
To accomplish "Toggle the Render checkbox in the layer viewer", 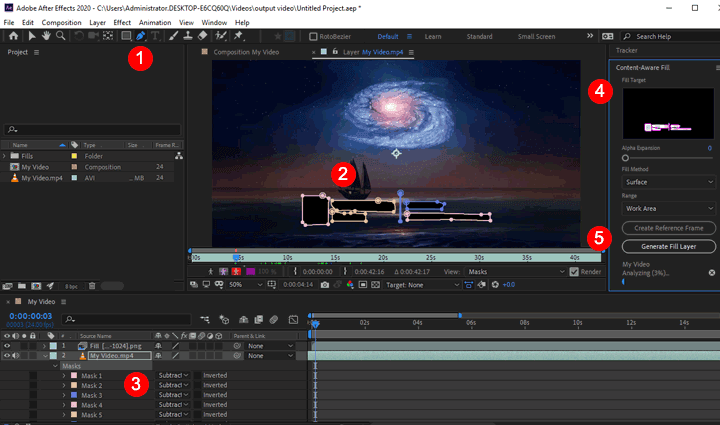I will click(x=573, y=271).
